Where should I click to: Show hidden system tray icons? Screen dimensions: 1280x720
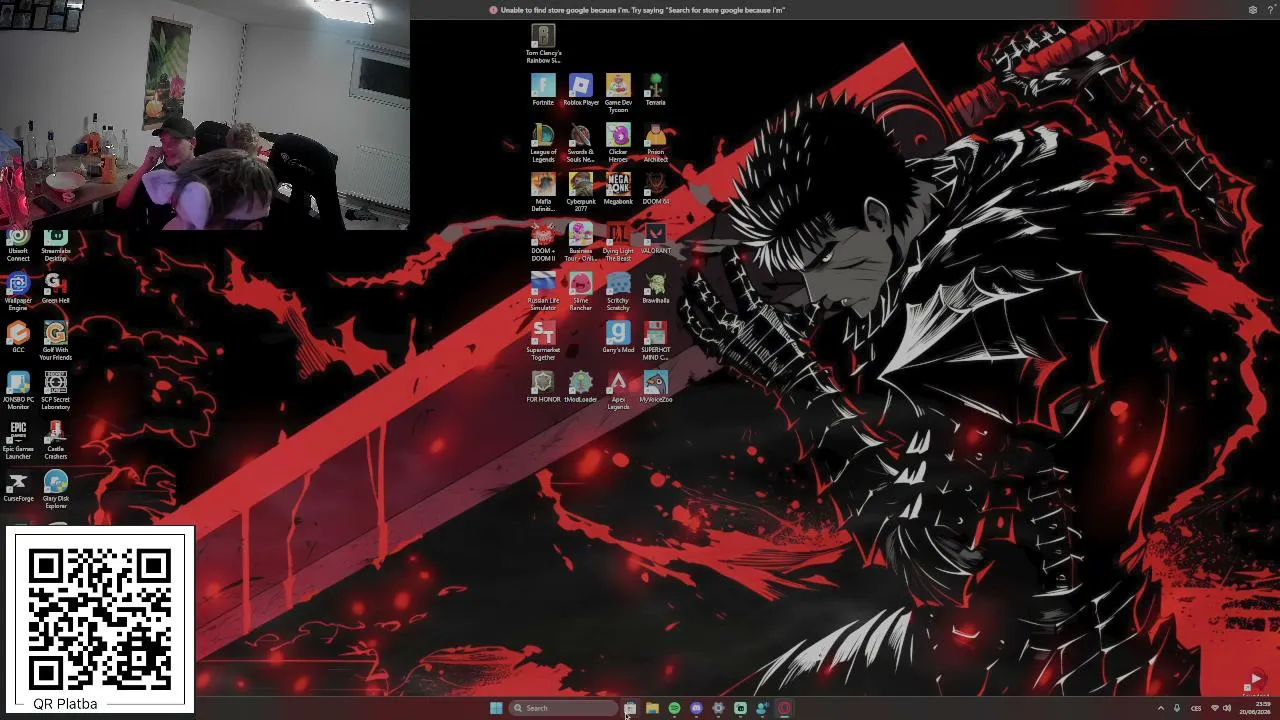[x=1161, y=708]
